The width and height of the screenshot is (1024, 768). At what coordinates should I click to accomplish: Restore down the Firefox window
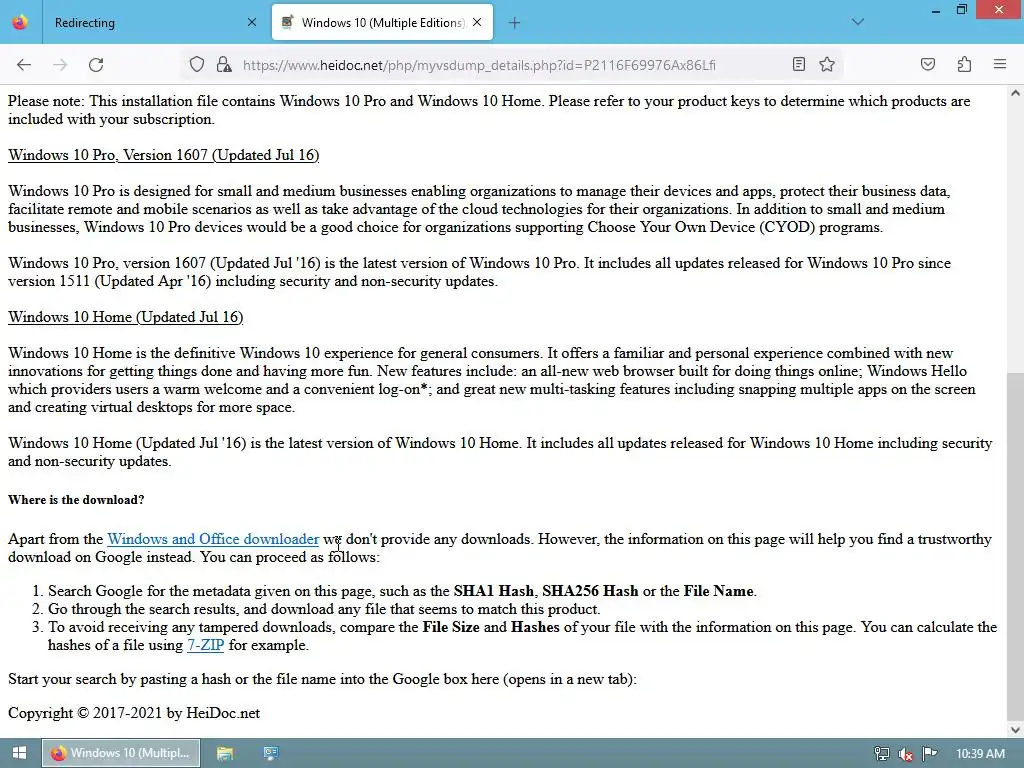962,10
